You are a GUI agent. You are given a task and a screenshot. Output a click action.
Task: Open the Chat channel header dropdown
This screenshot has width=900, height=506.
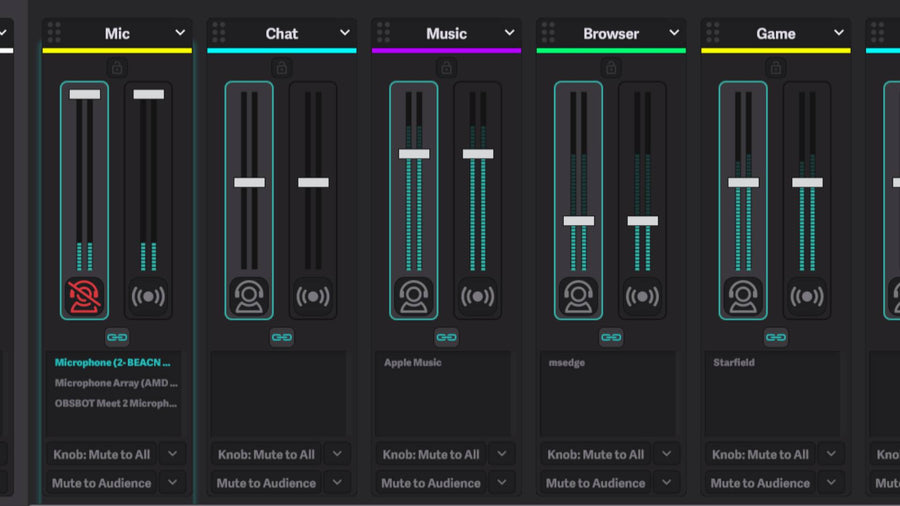[x=345, y=33]
